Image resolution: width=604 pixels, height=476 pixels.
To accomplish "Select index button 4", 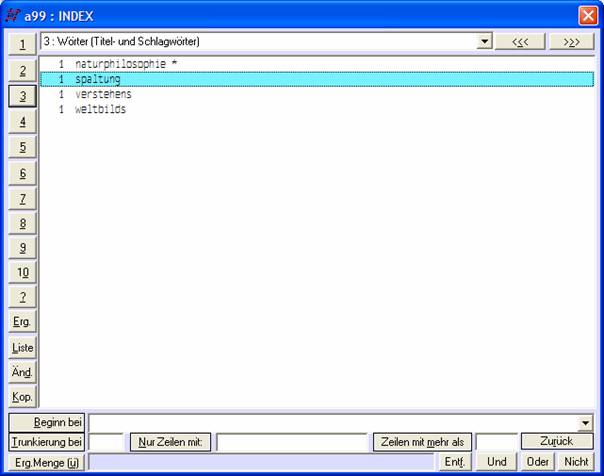I will coord(23,122).
